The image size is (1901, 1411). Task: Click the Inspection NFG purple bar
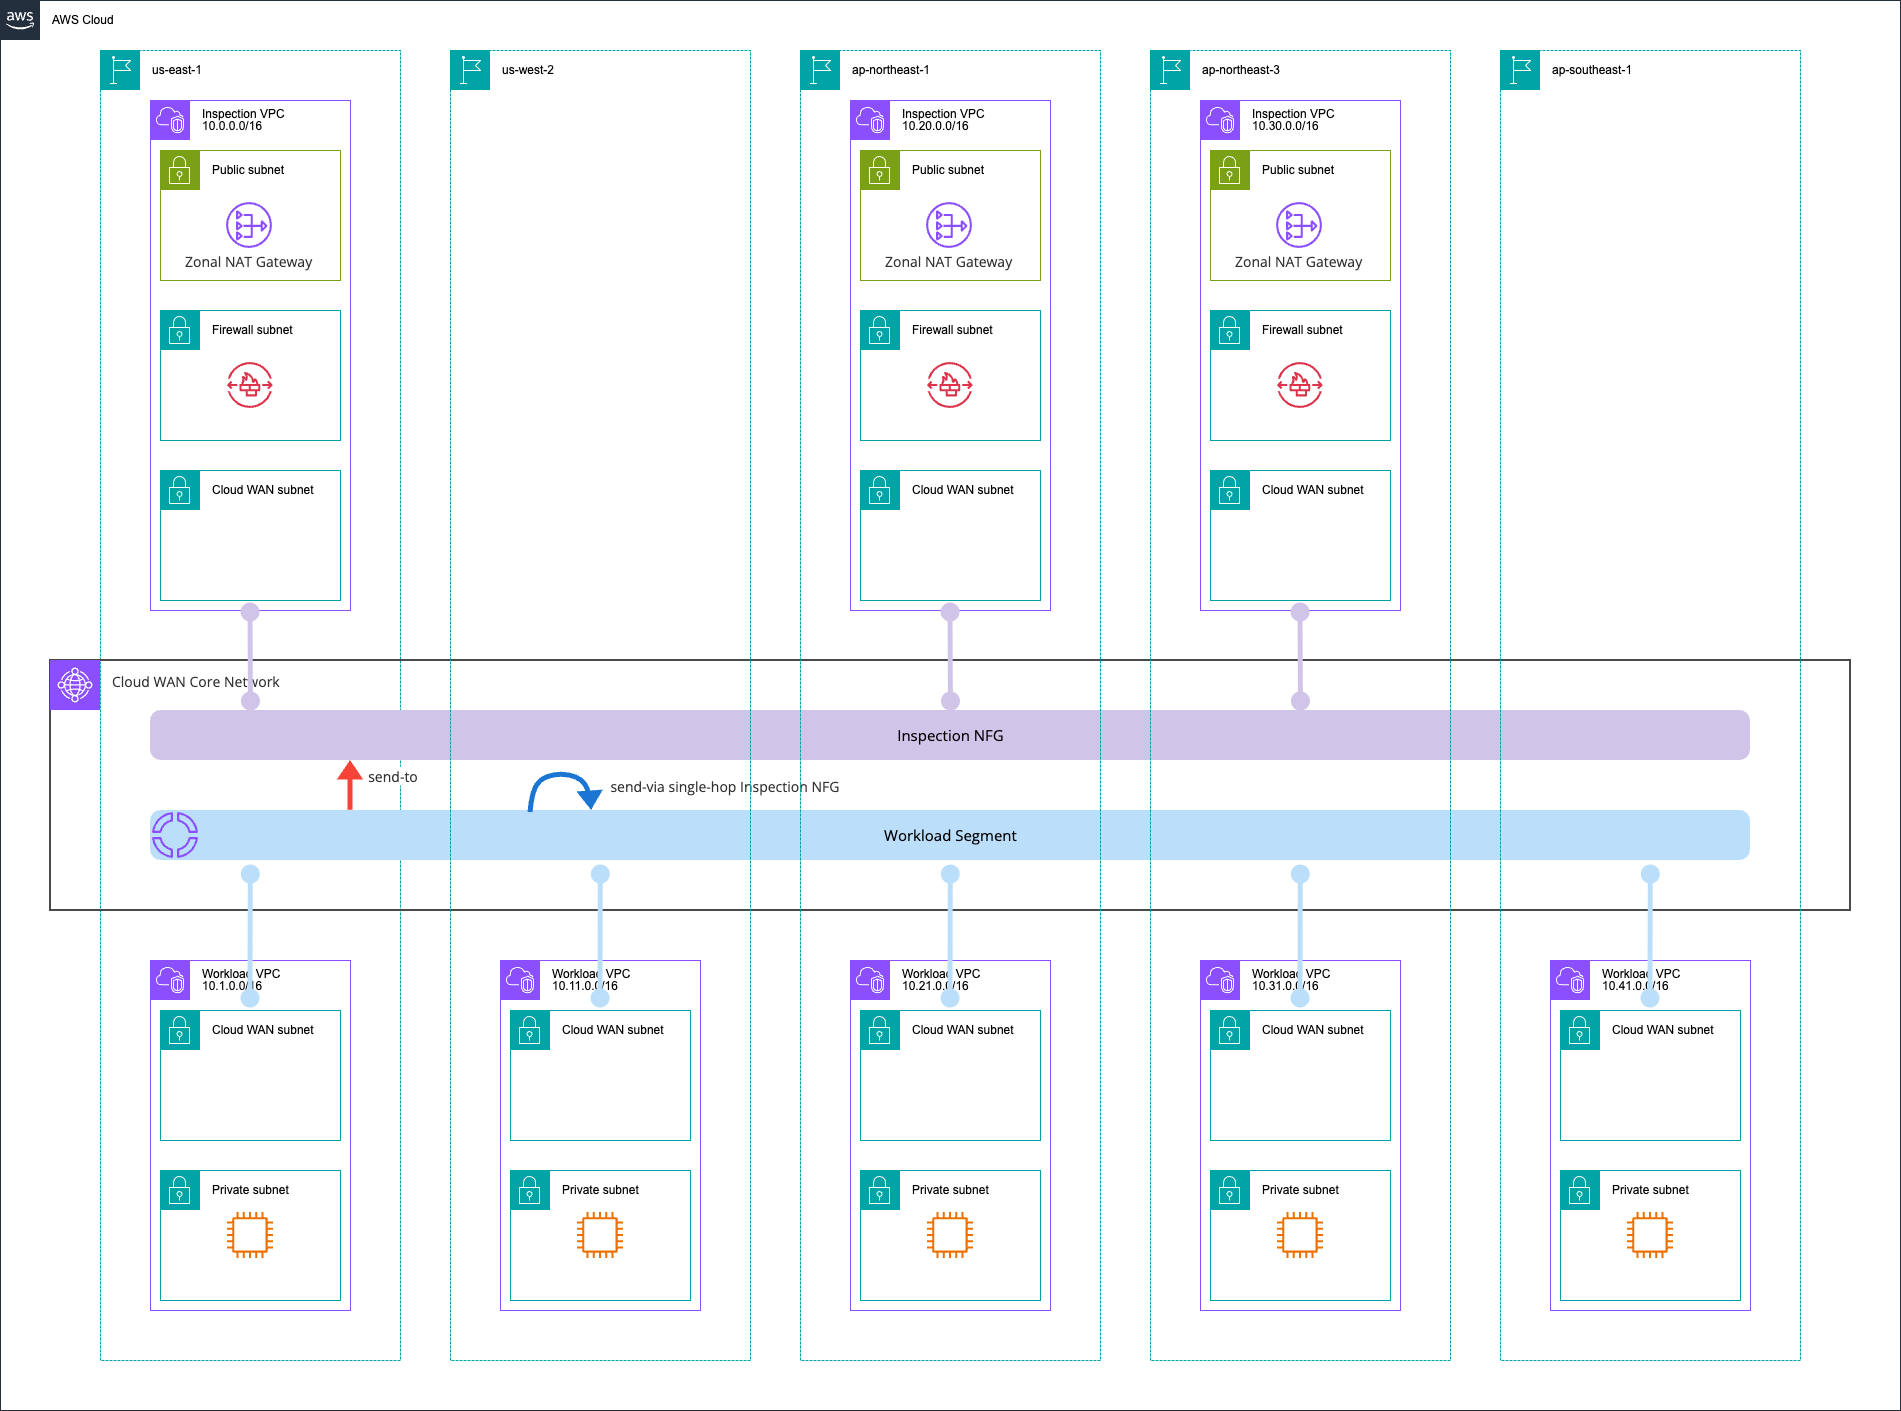[x=950, y=735]
